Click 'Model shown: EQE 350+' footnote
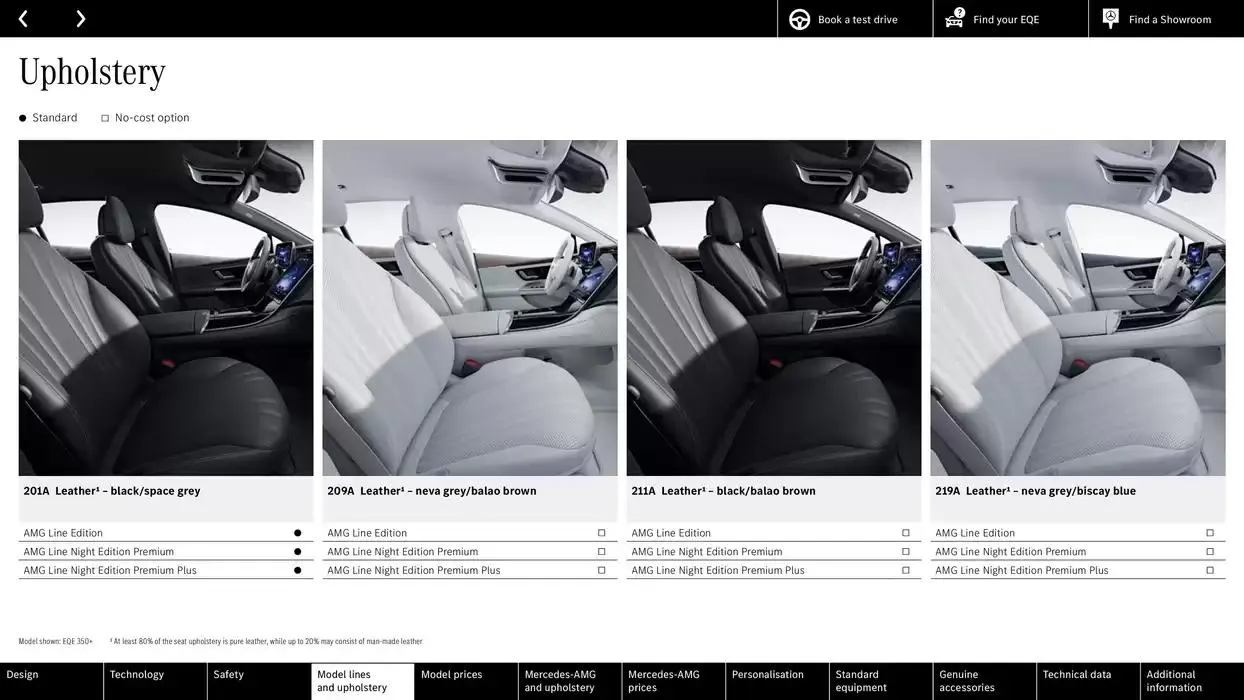1244x700 pixels. click(x=55, y=642)
